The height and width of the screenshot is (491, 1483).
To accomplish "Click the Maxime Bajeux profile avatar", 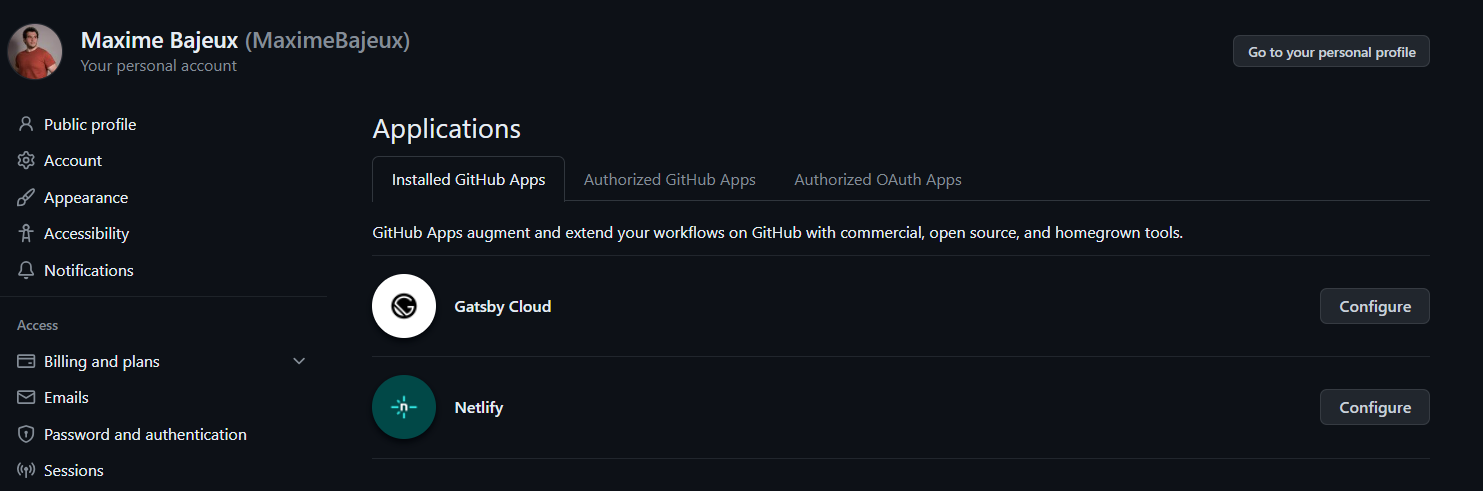I will point(35,52).
